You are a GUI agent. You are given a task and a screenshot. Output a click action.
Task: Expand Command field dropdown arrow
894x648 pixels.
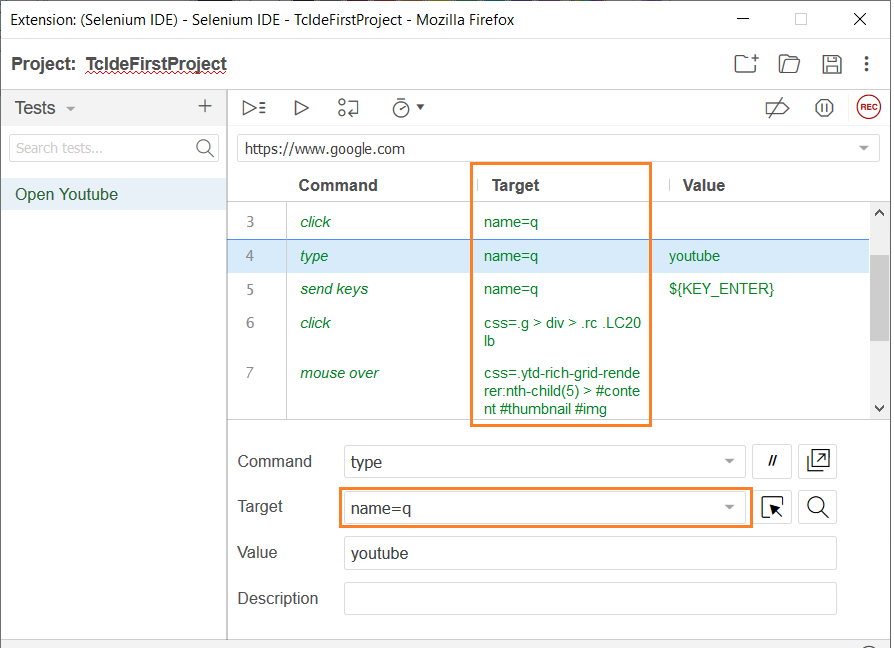coord(729,461)
